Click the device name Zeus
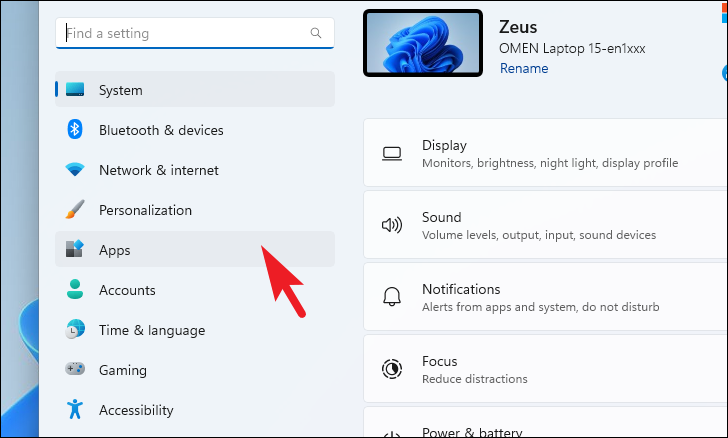728x438 pixels. pyautogui.click(x=518, y=27)
